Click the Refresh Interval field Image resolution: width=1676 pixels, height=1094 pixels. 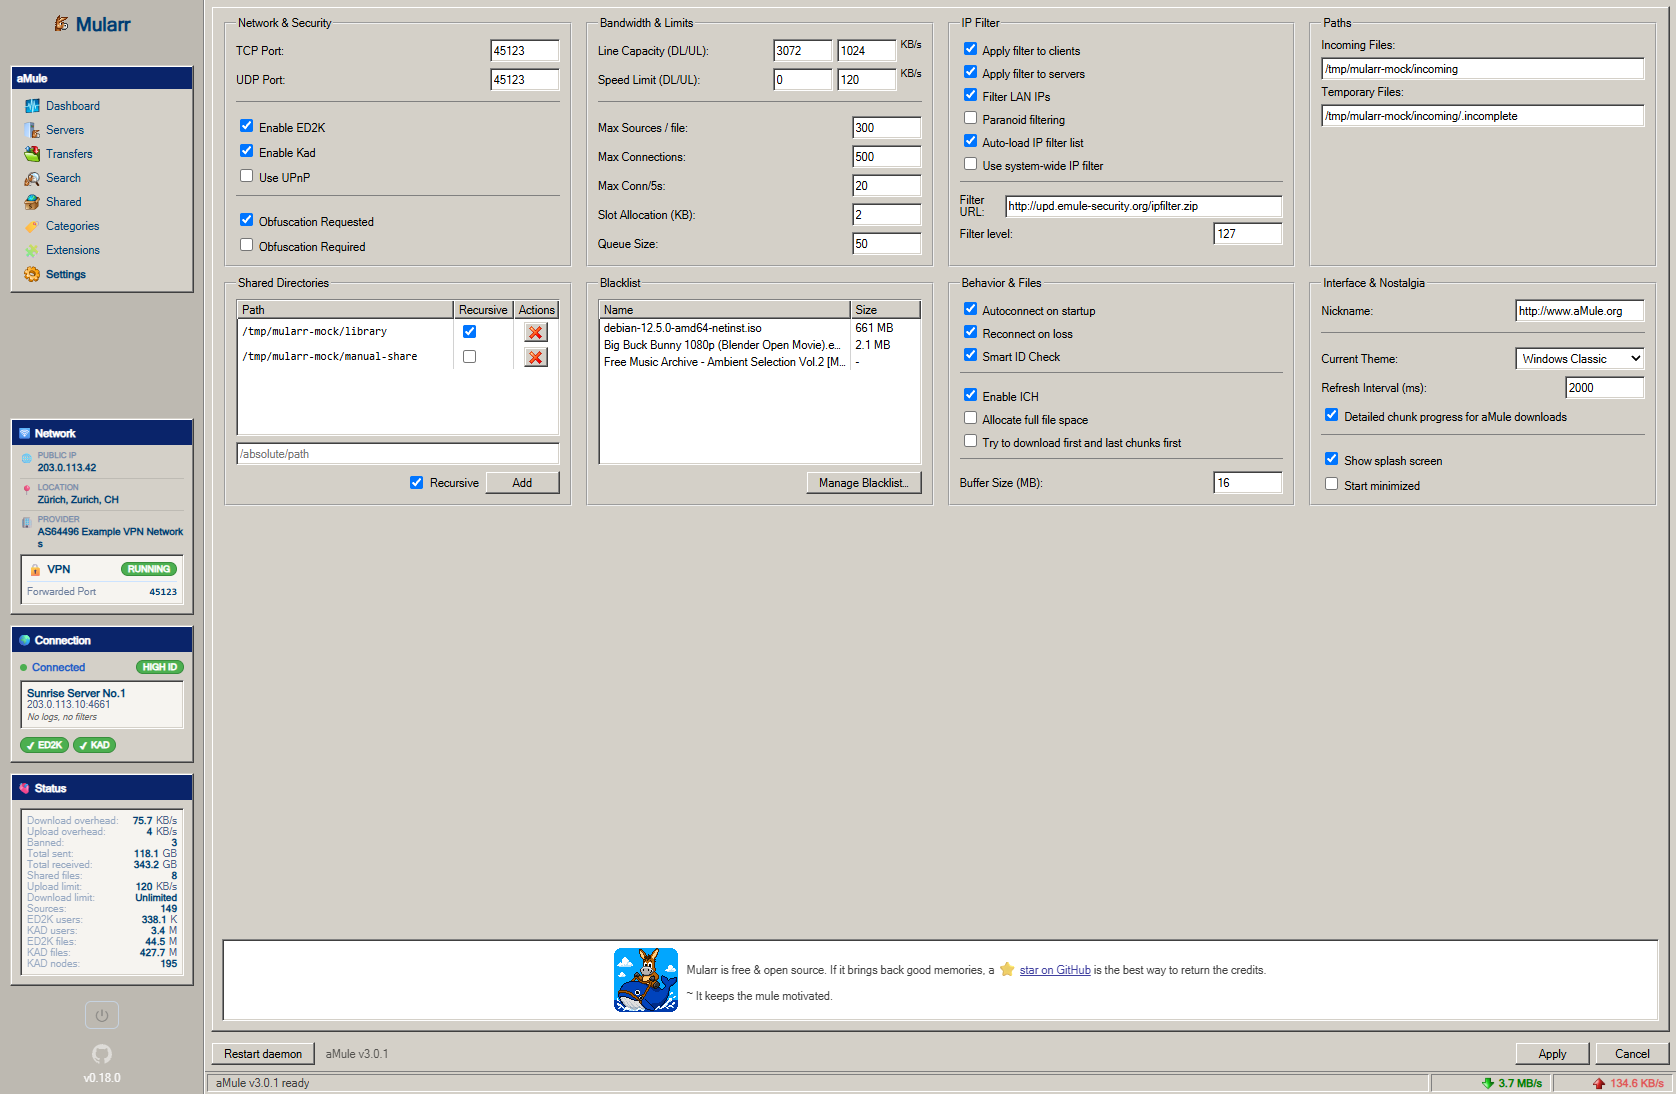click(1605, 388)
